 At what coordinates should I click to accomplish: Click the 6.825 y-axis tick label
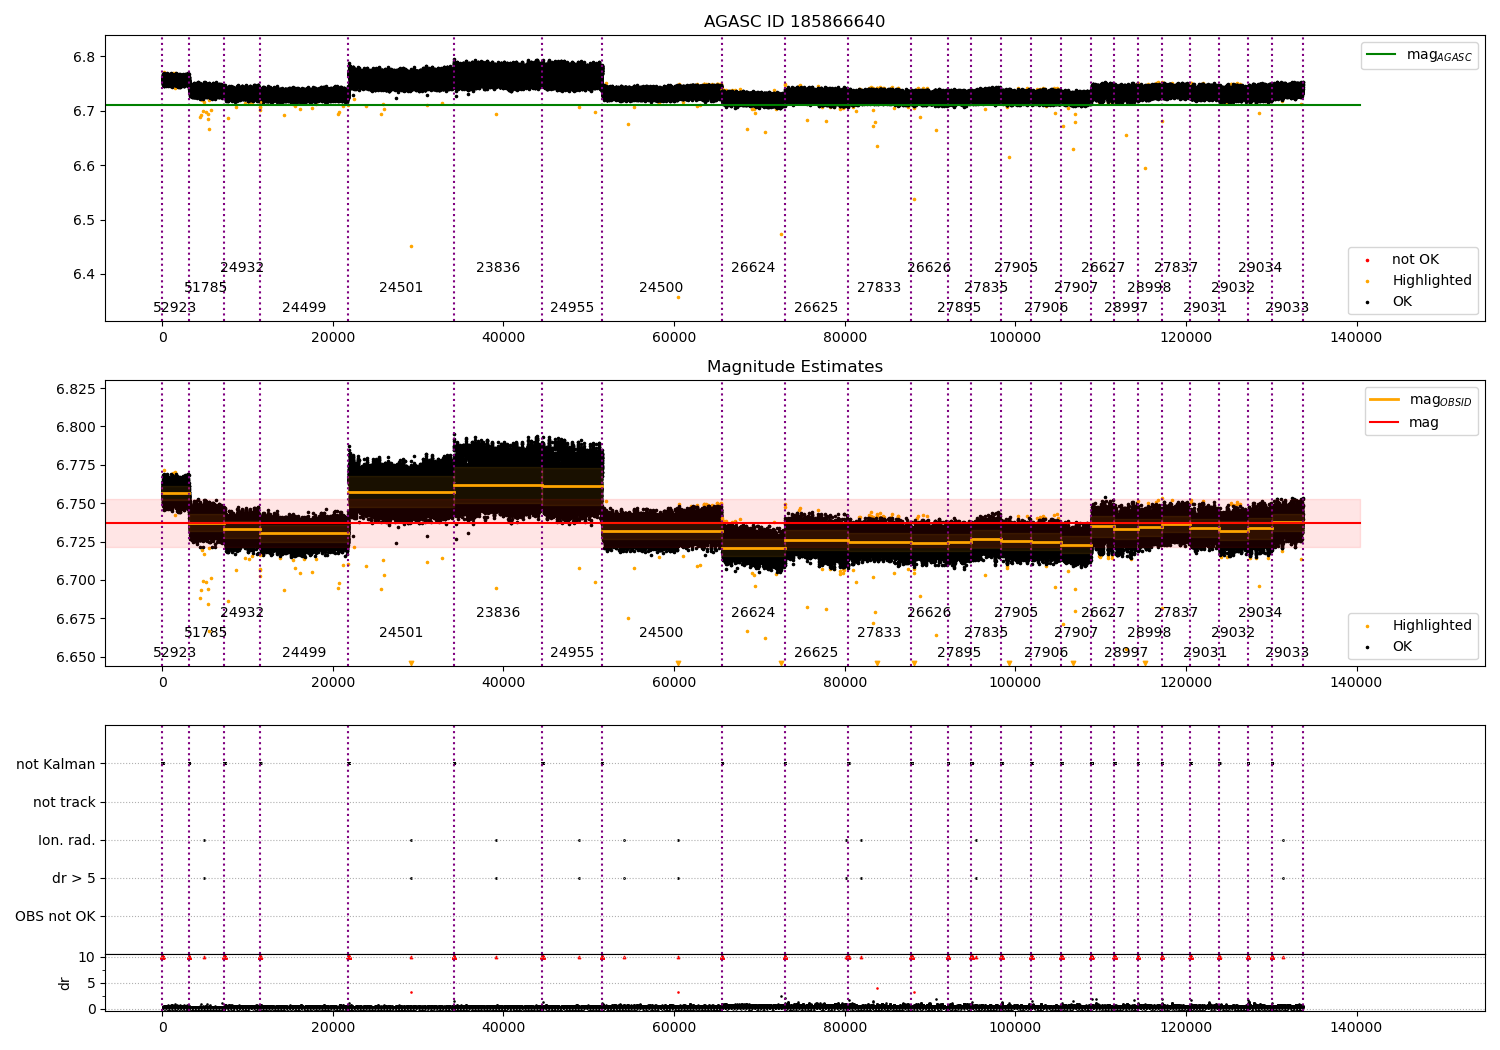pyautogui.click(x=76, y=389)
